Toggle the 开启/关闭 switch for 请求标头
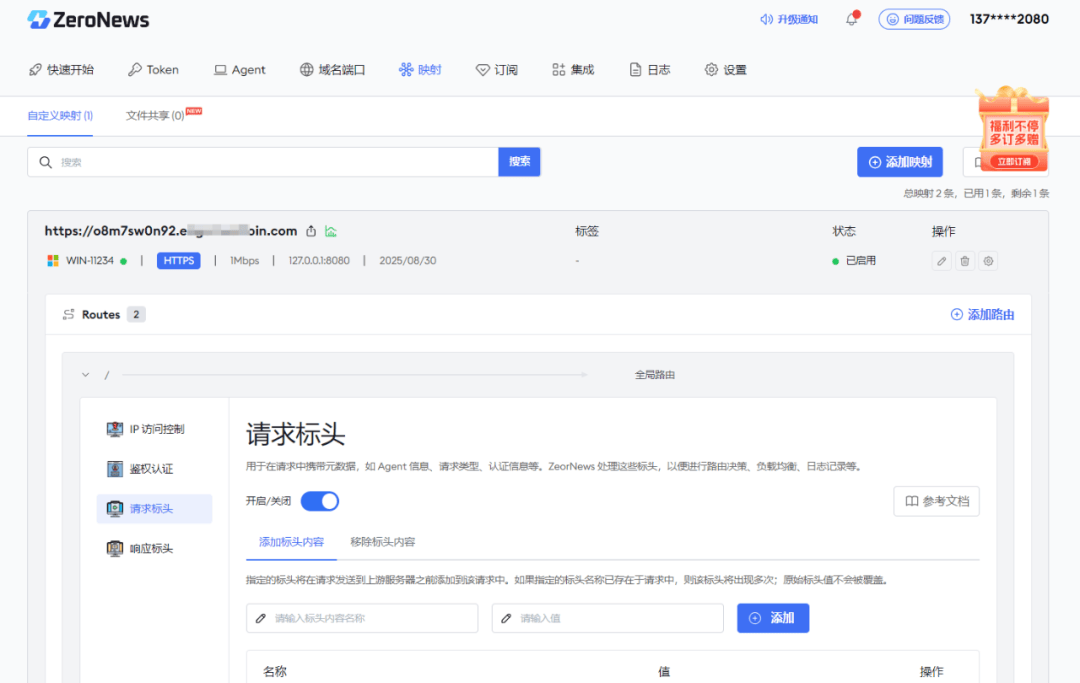 pyautogui.click(x=319, y=501)
